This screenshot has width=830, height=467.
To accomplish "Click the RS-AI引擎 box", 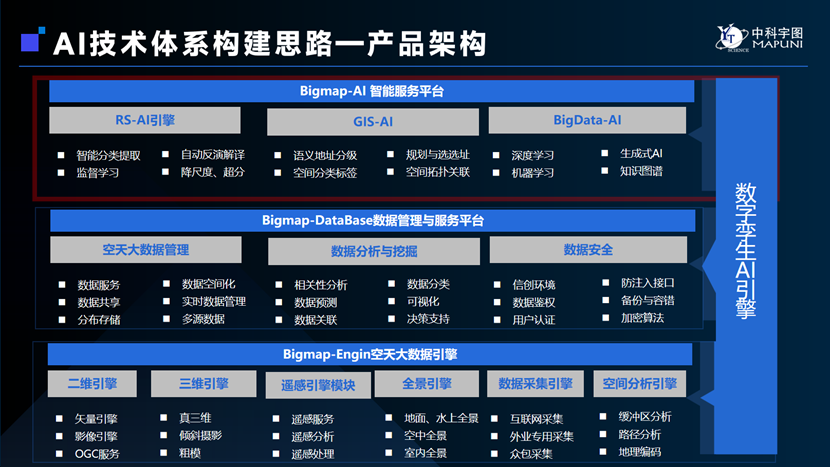I will coord(145,121).
